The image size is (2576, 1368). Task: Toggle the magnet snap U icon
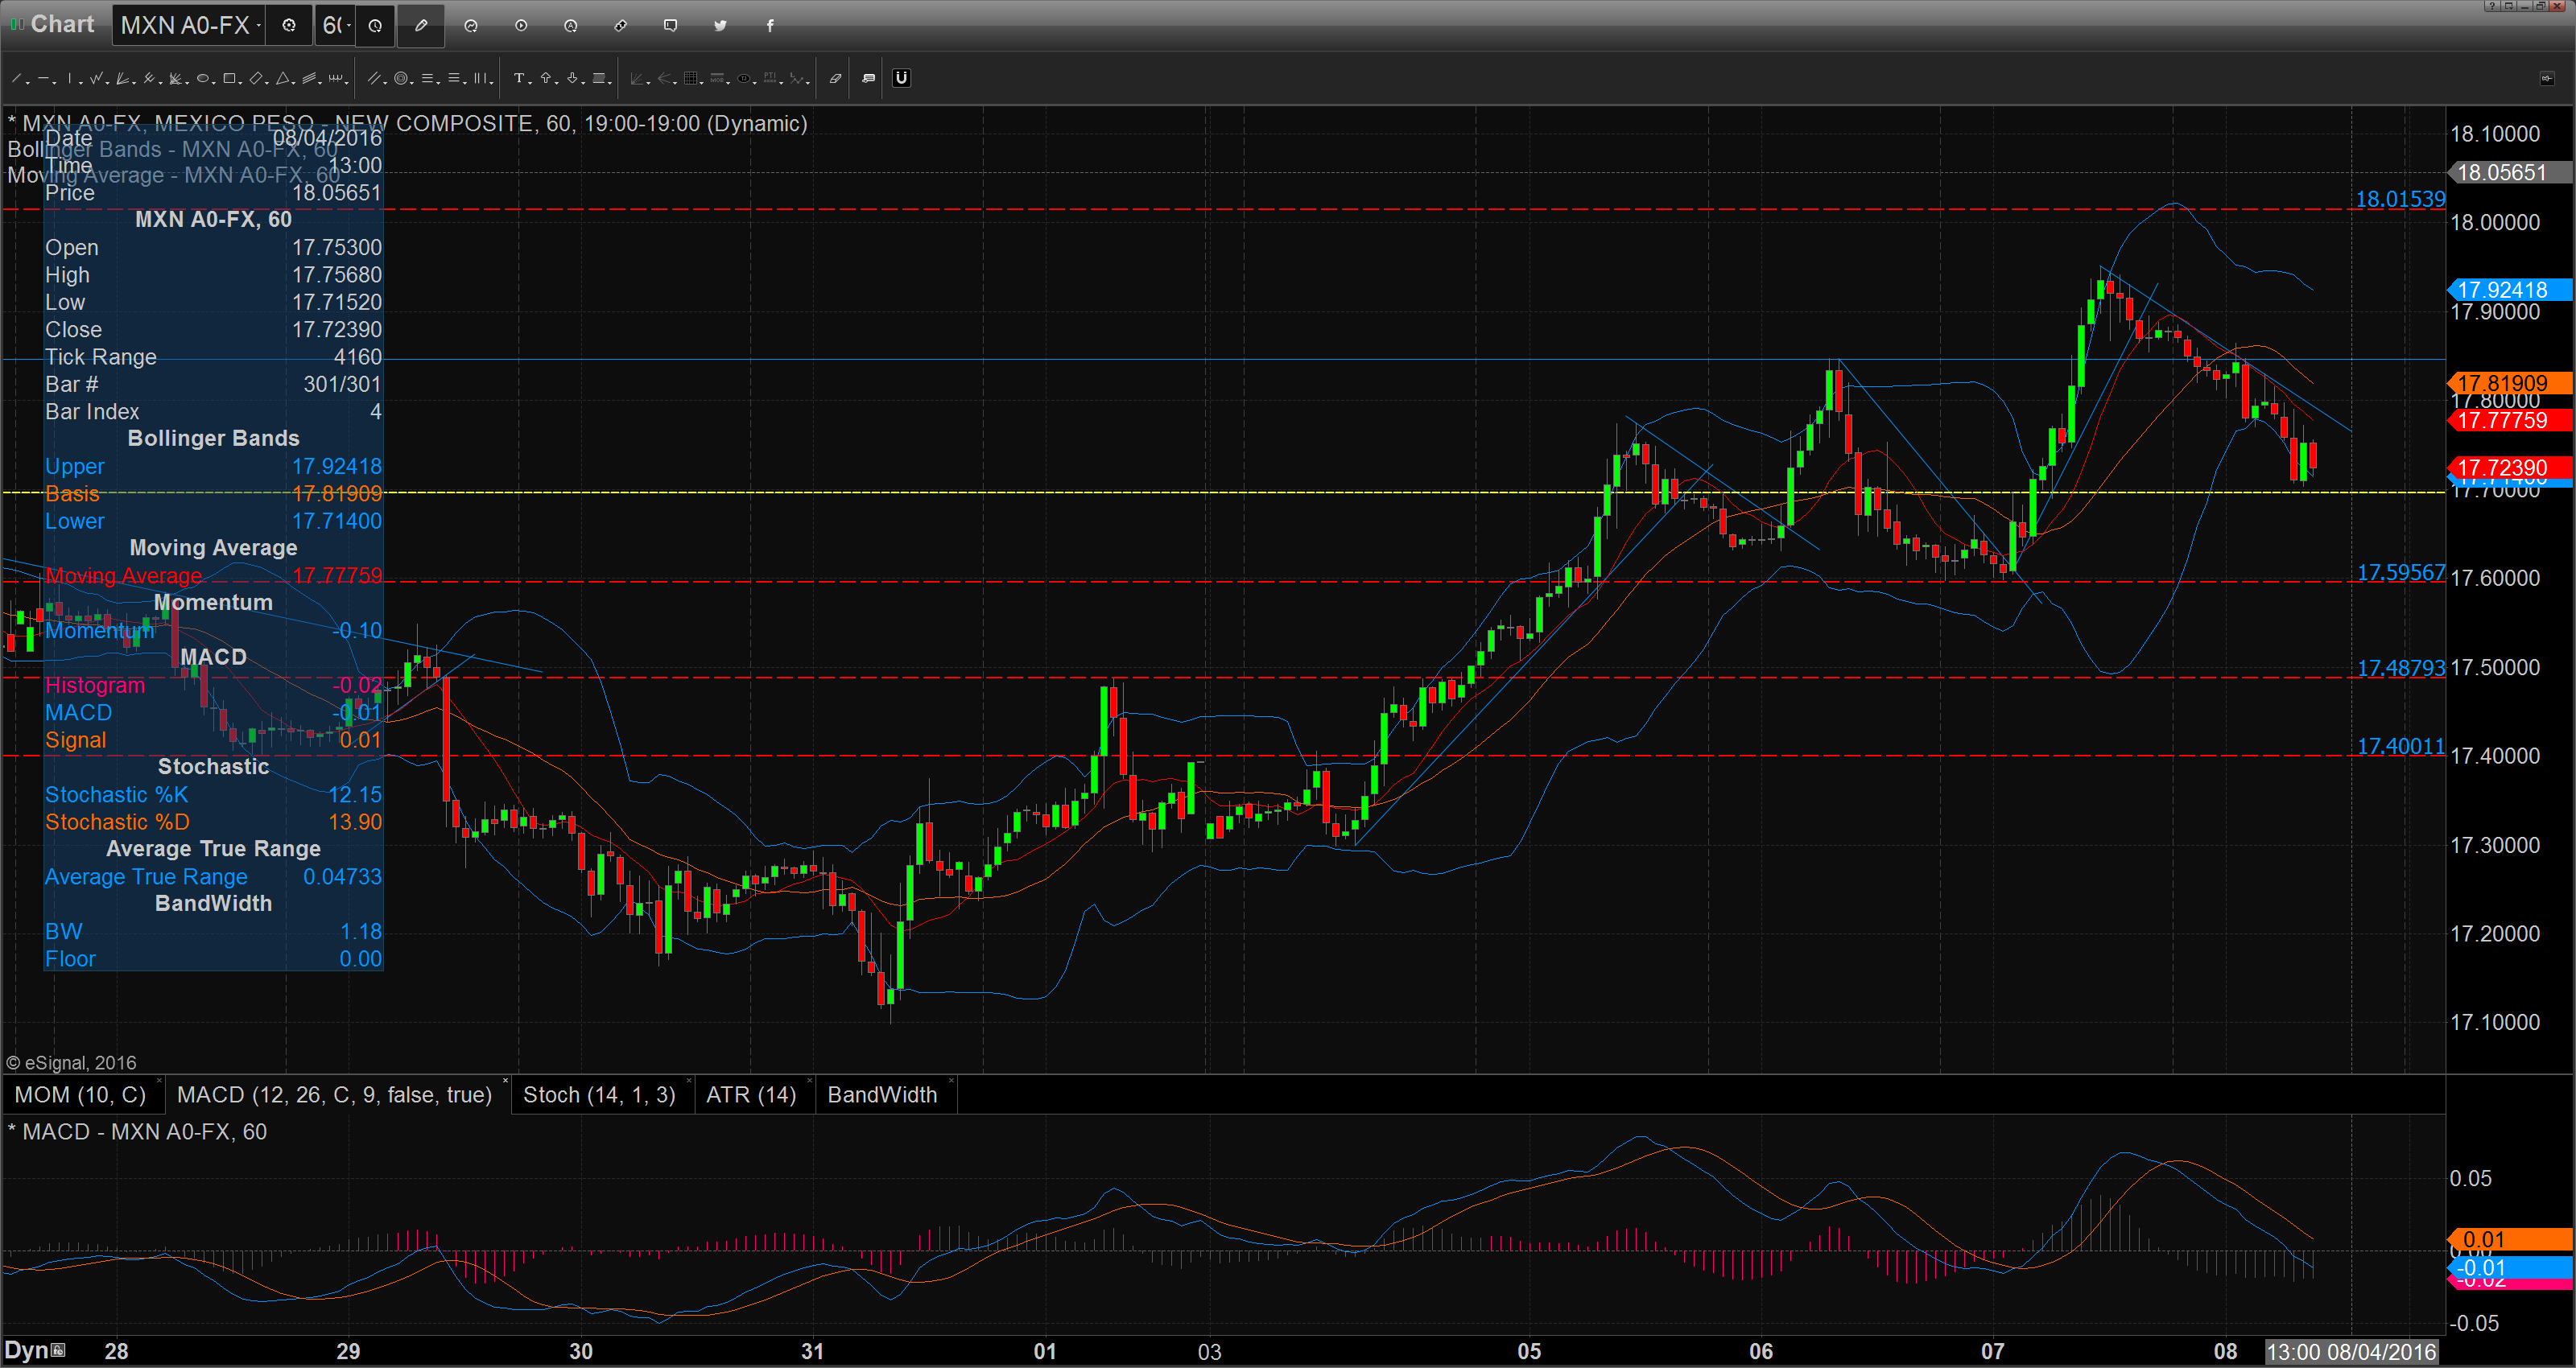click(902, 78)
